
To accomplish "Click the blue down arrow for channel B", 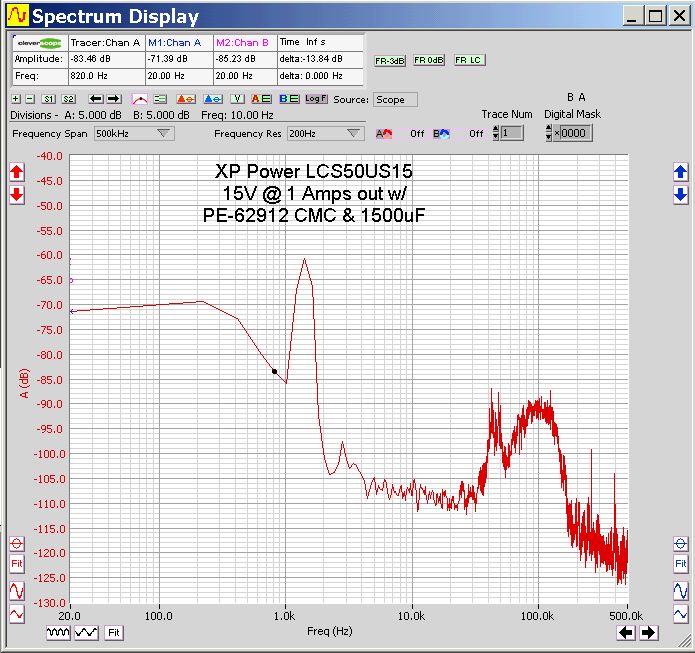I will [680, 195].
